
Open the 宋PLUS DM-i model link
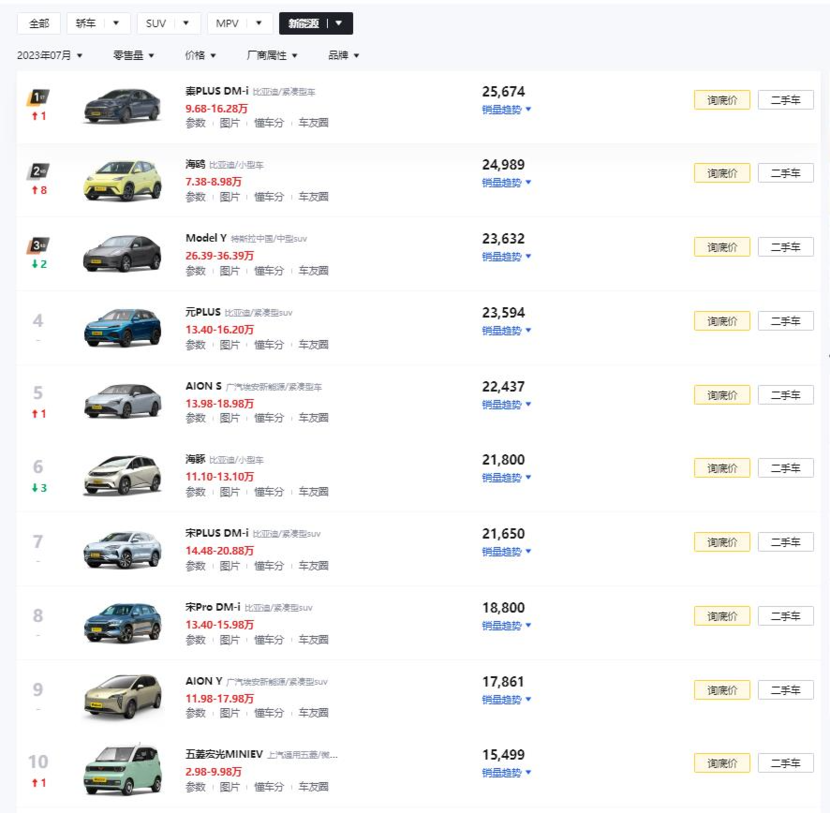coord(216,533)
